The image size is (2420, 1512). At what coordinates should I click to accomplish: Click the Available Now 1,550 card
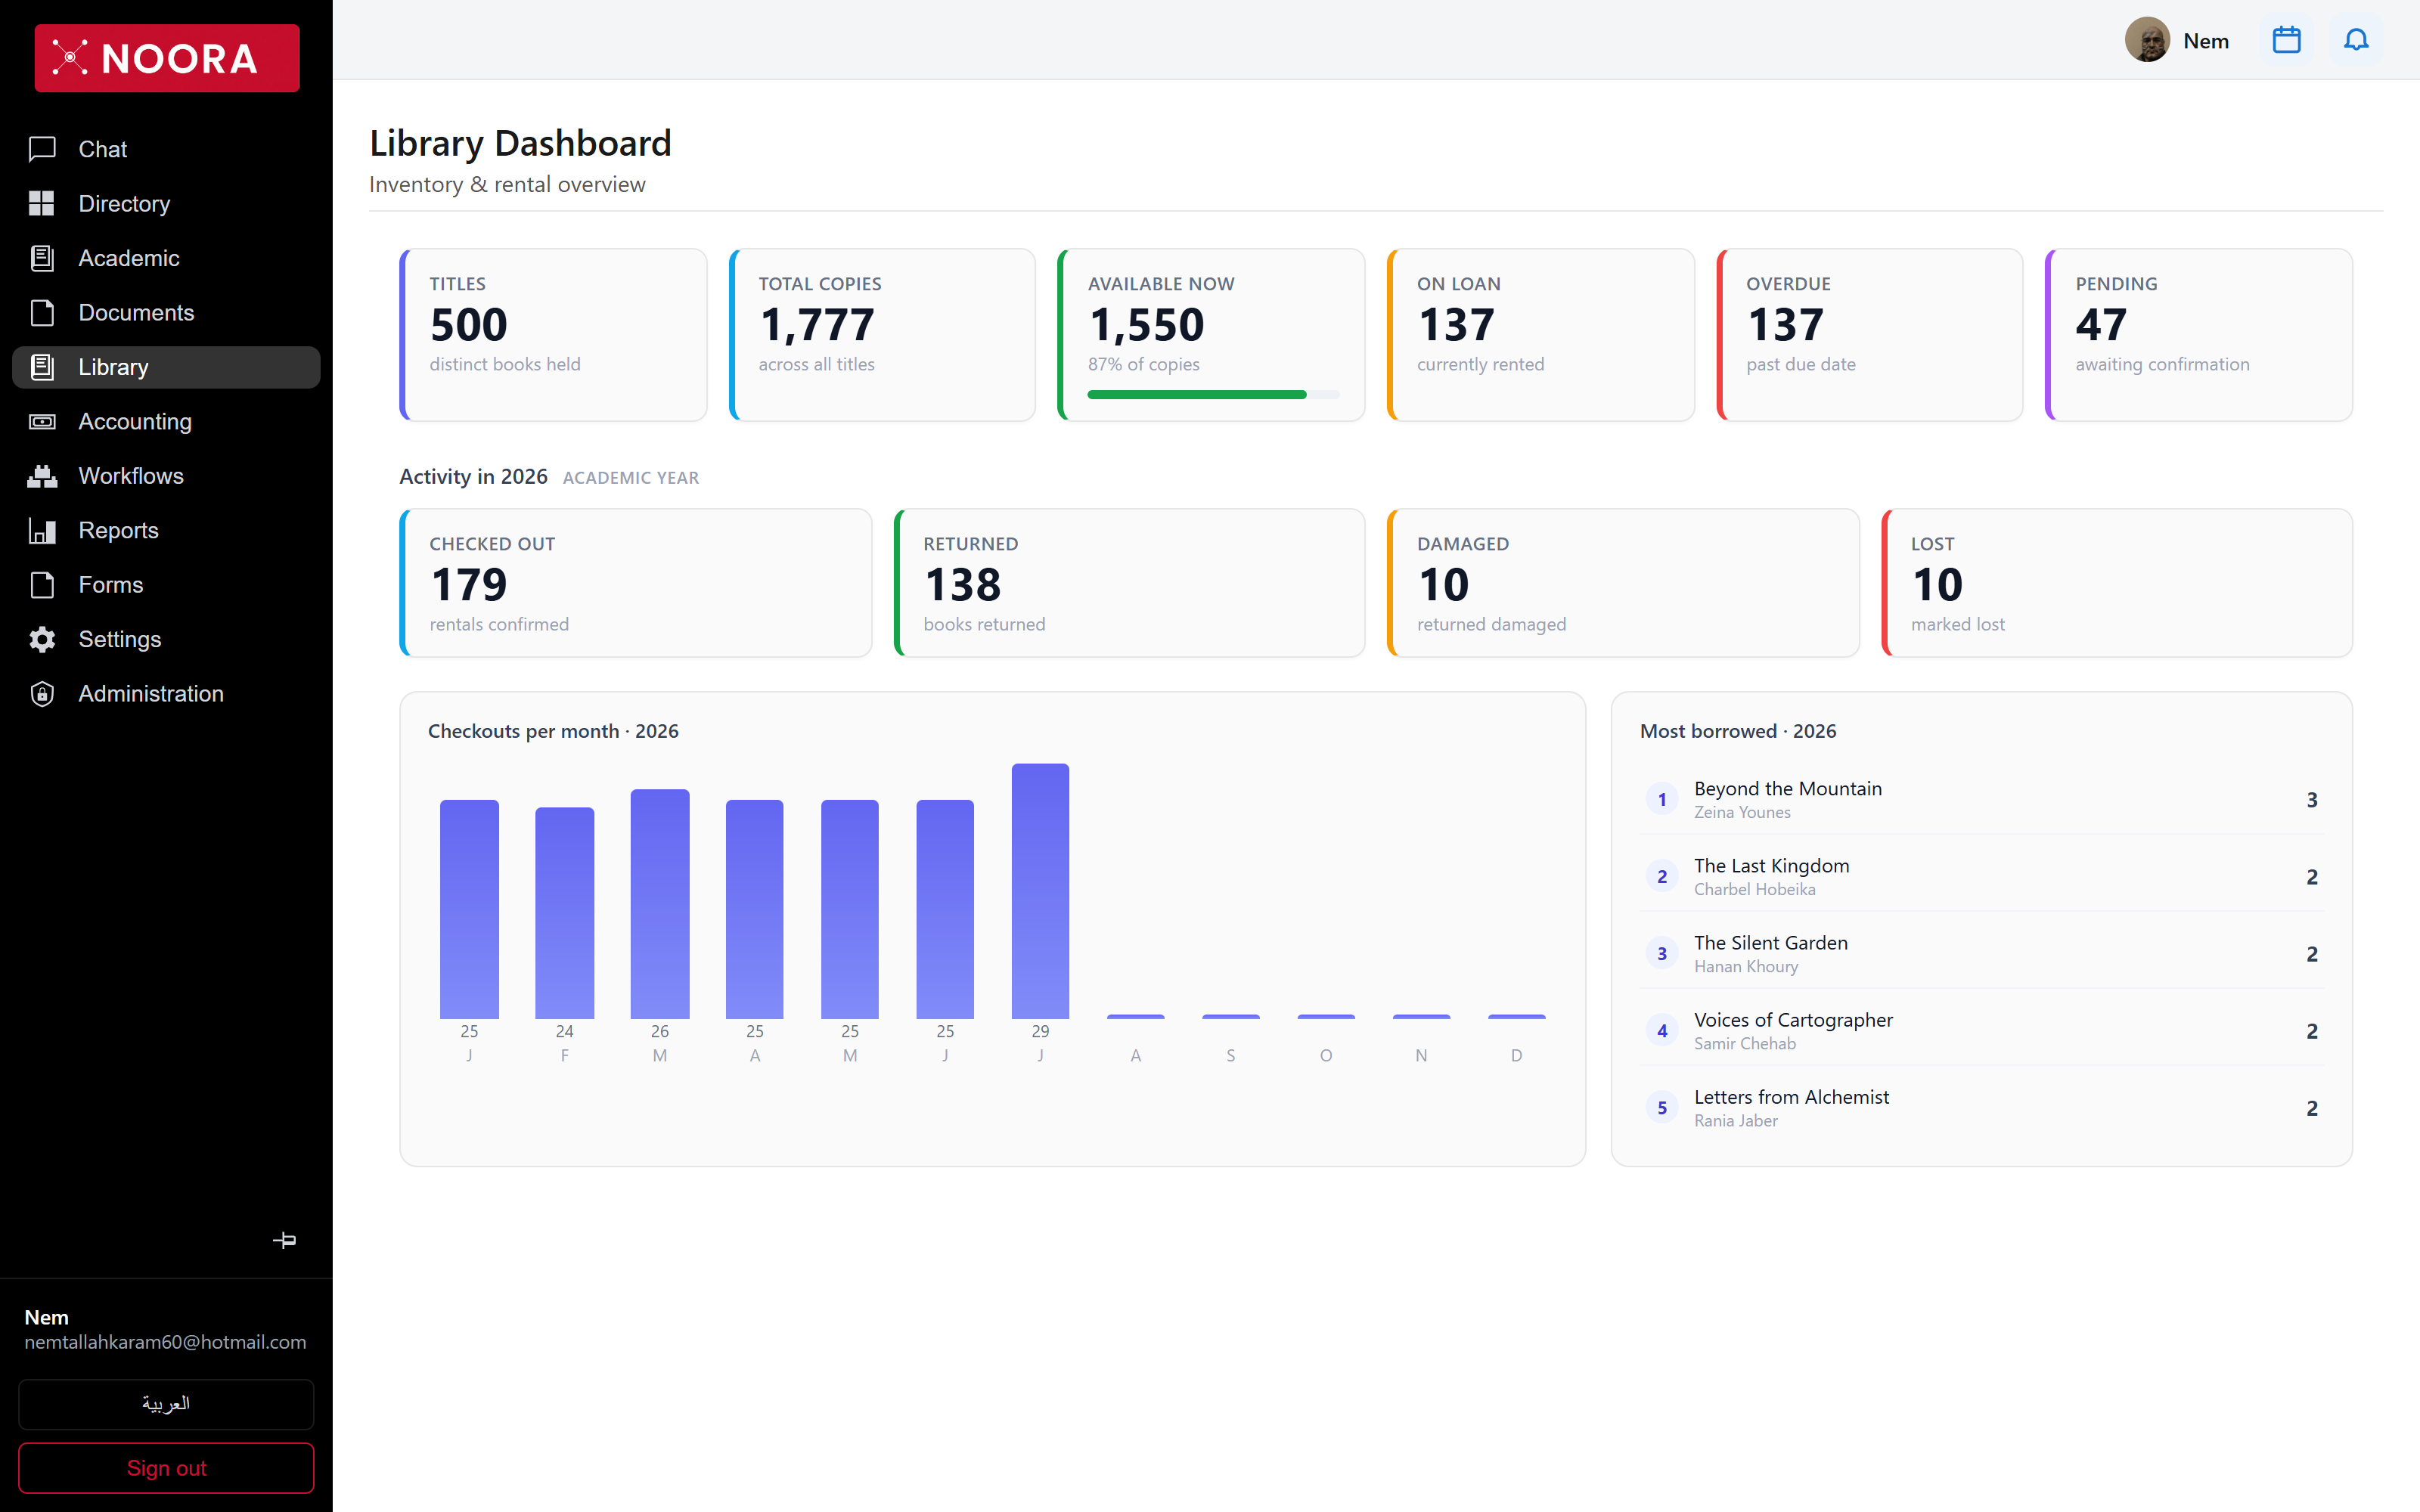point(1211,335)
